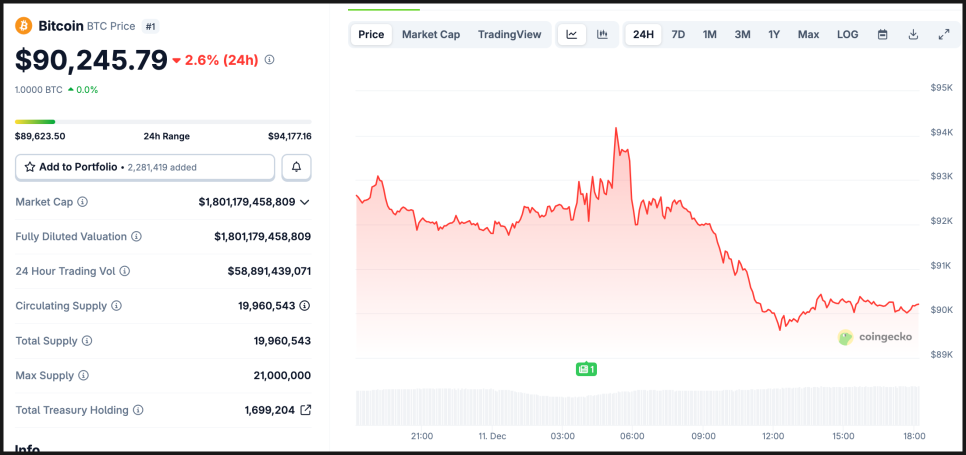Expand the Market Cap chevron
The width and height of the screenshot is (966, 455).
coord(305,202)
